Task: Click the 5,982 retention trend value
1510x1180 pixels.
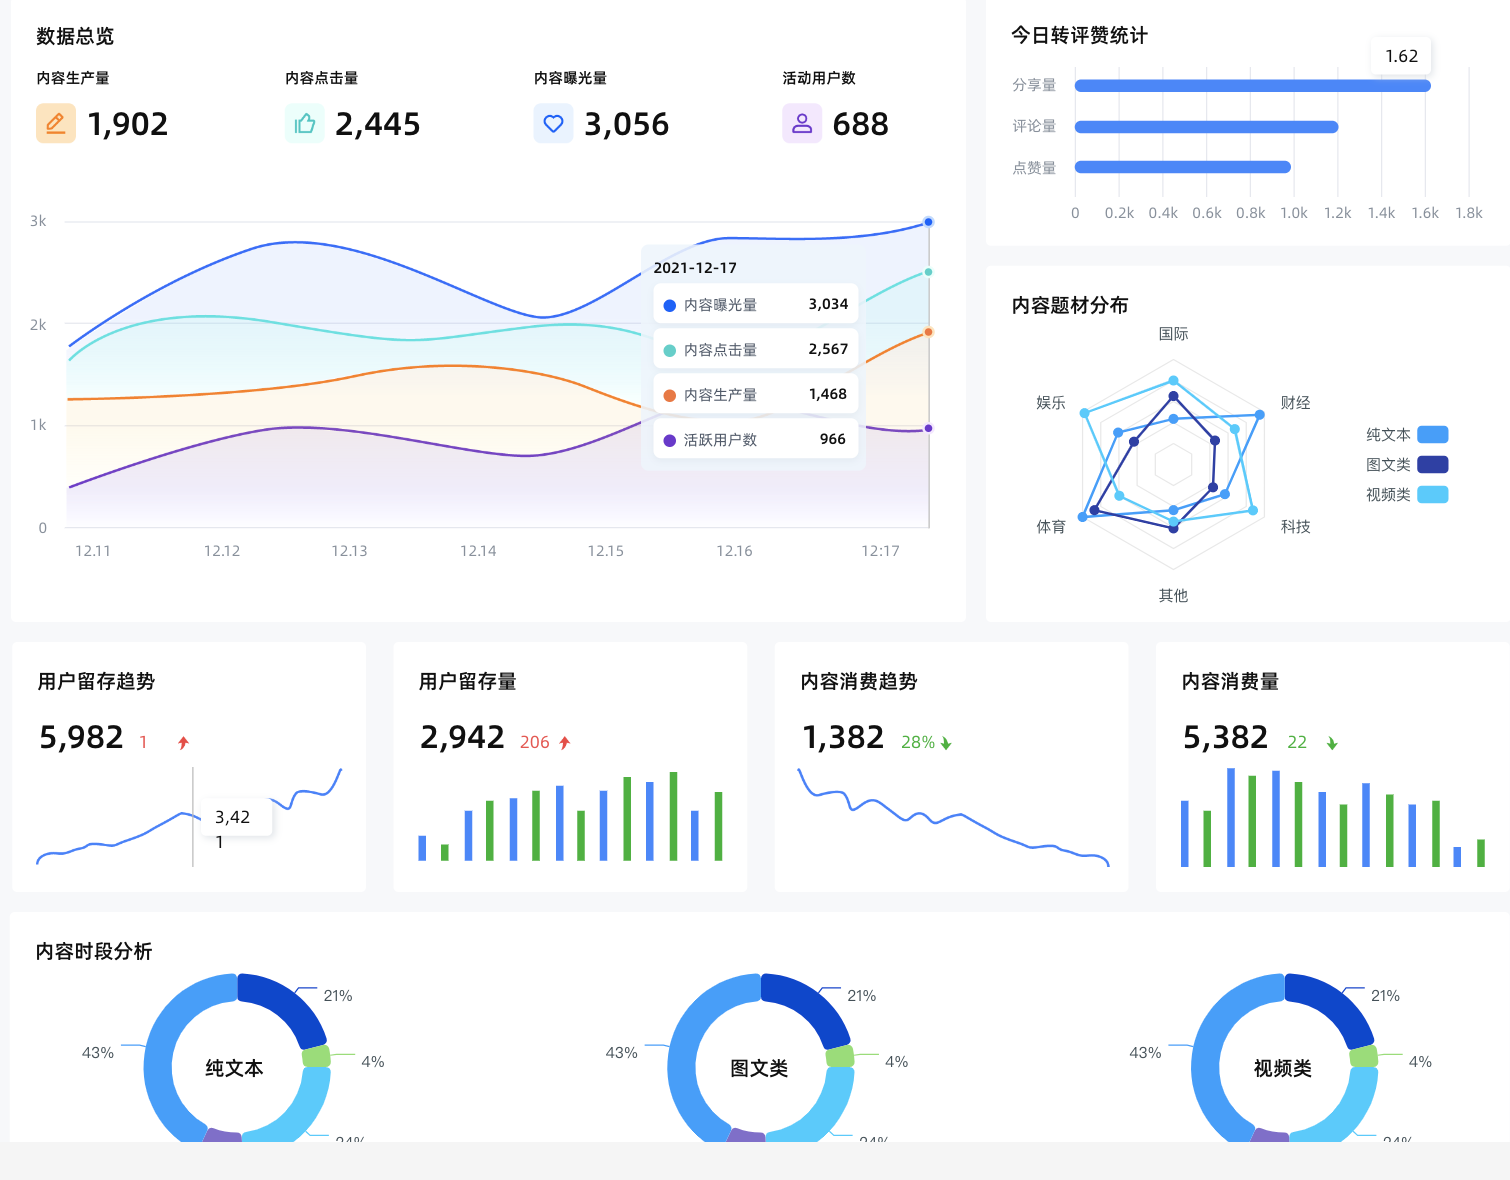Action: tap(81, 737)
